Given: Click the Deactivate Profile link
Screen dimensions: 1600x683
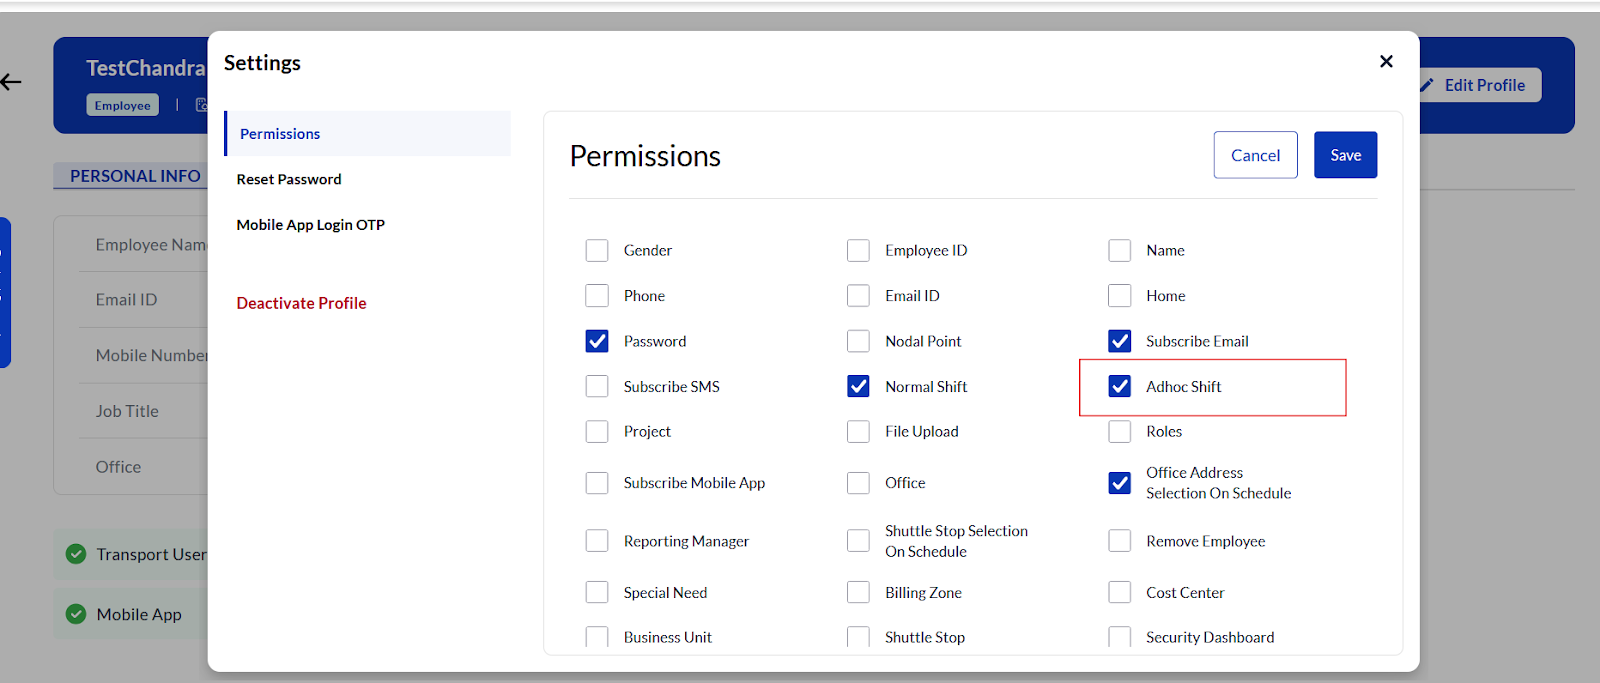Looking at the screenshot, I should (301, 303).
